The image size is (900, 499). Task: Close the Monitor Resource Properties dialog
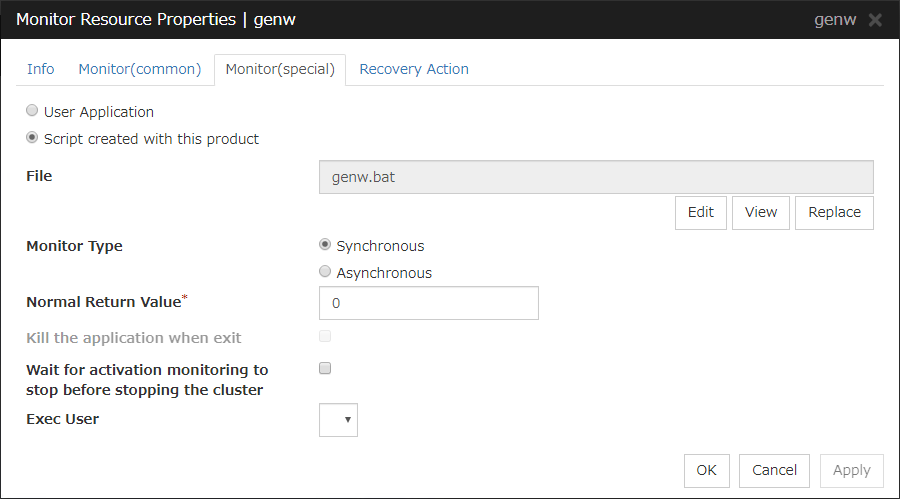coord(875,20)
